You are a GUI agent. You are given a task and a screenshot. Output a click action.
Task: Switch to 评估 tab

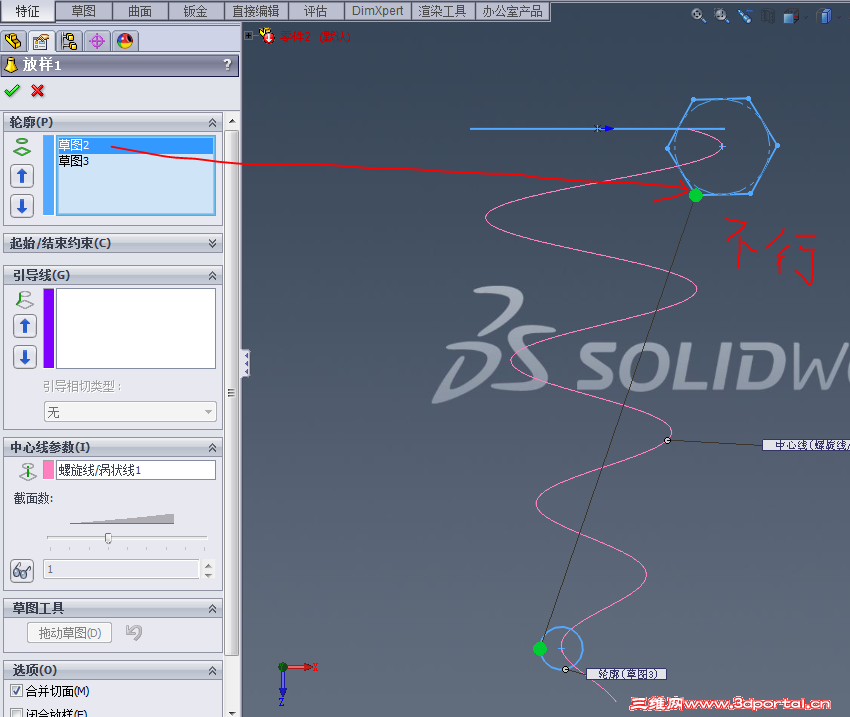(x=316, y=11)
